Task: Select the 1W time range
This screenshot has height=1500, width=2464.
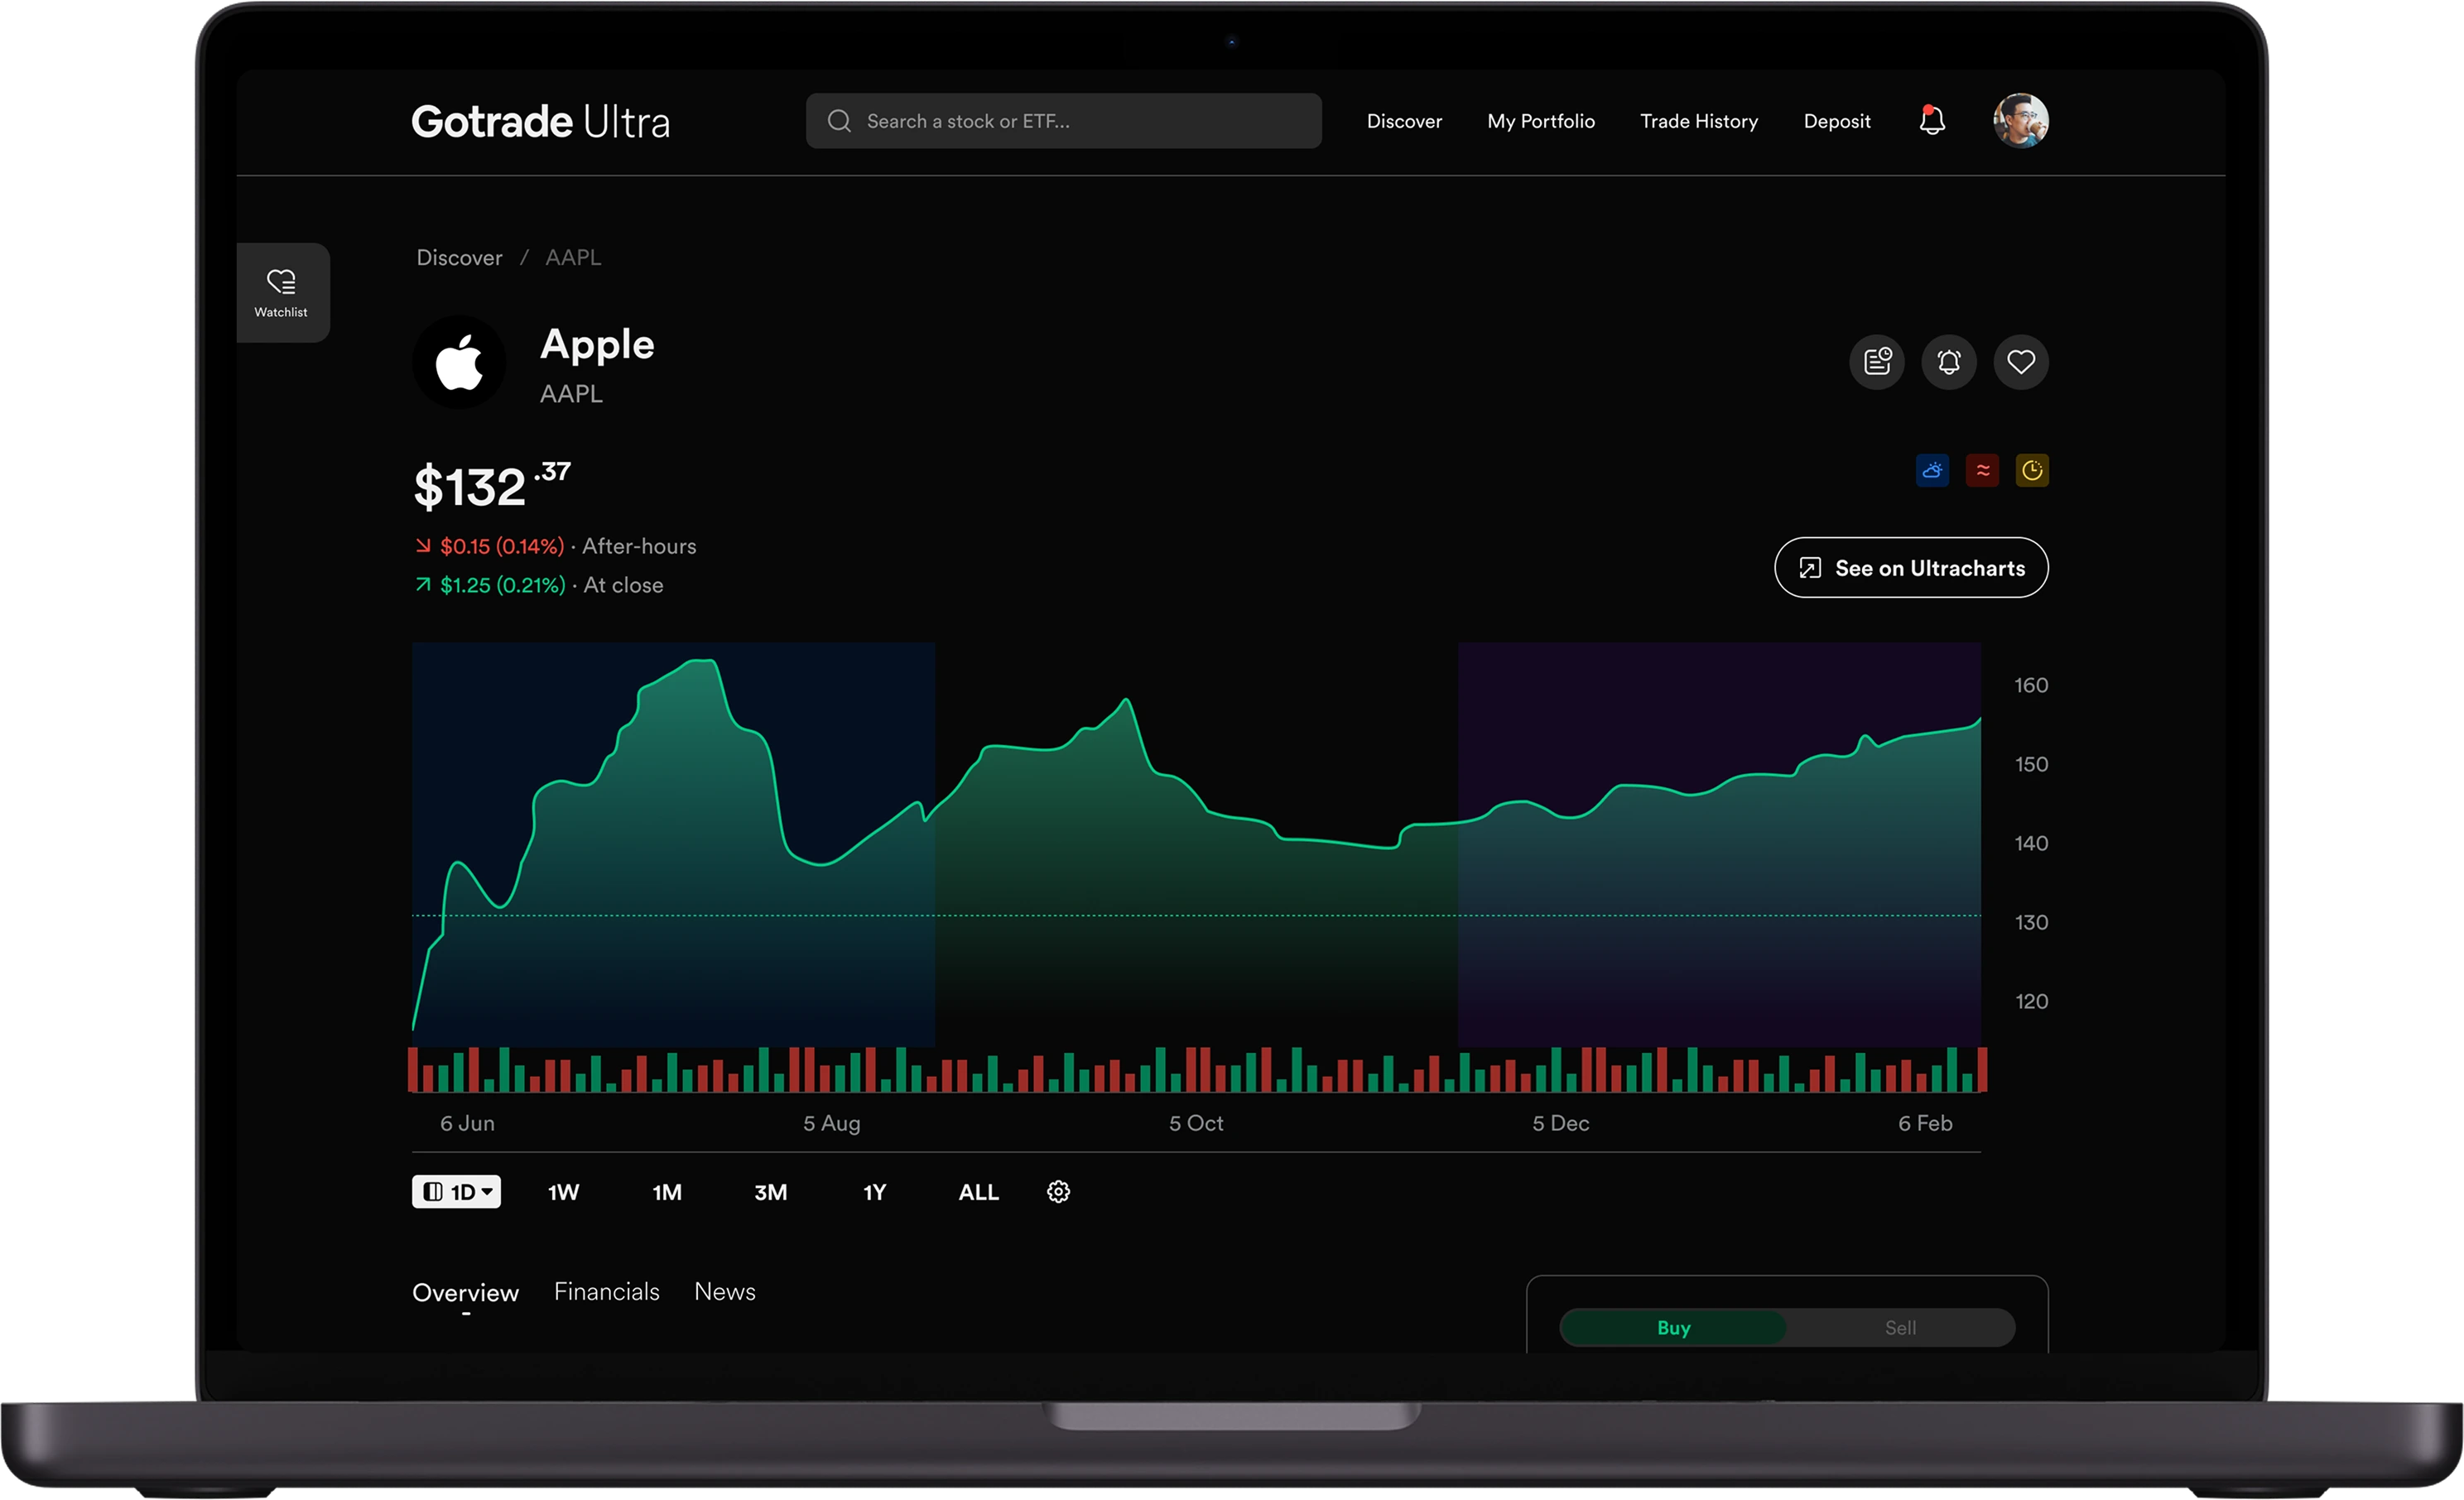Action: click(x=564, y=1192)
